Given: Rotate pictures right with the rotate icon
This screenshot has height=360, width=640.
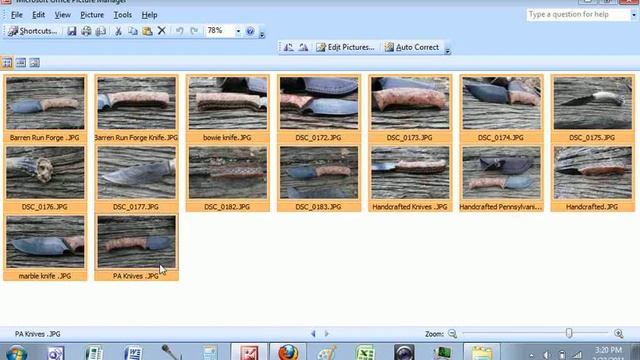Looking at the screenshot, I should point(303,47).
